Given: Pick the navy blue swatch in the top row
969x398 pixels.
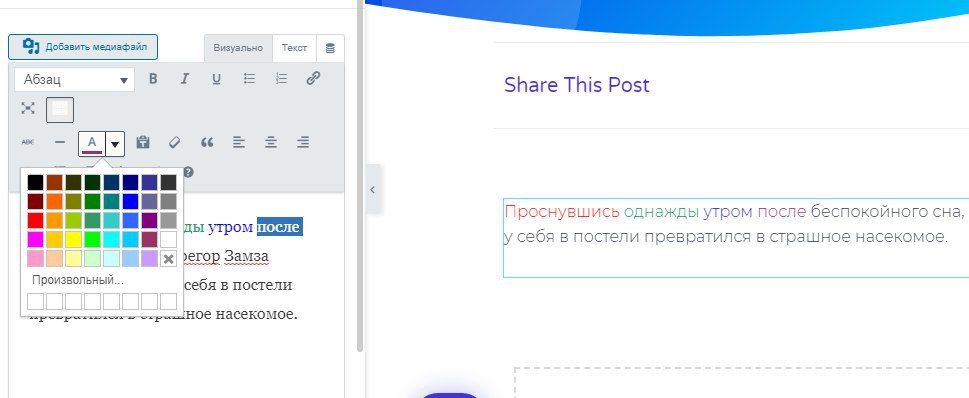Looking at the screenshot, I should tap(130, 182).
